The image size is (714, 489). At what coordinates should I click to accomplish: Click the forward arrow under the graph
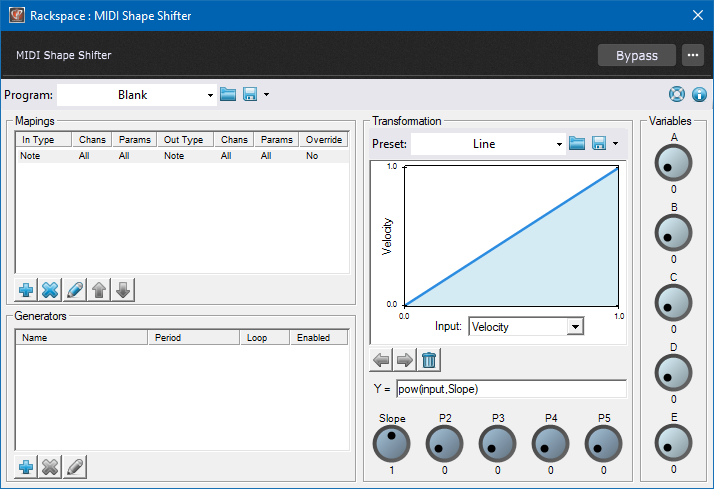405,360
